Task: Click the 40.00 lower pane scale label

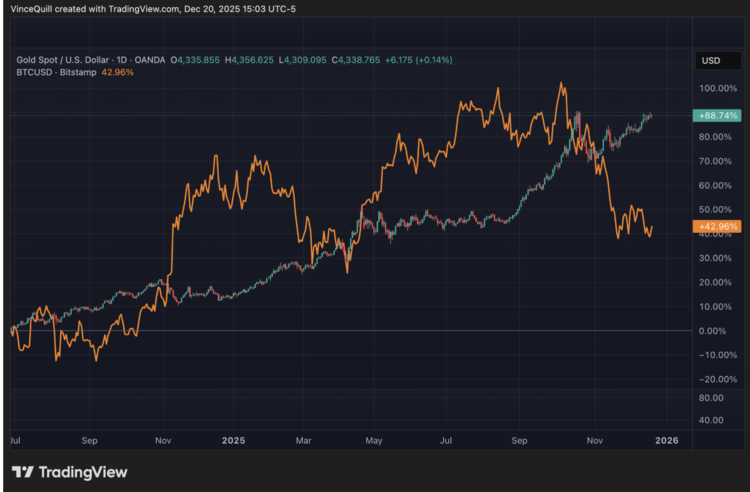Action: (x=711, y=420)
